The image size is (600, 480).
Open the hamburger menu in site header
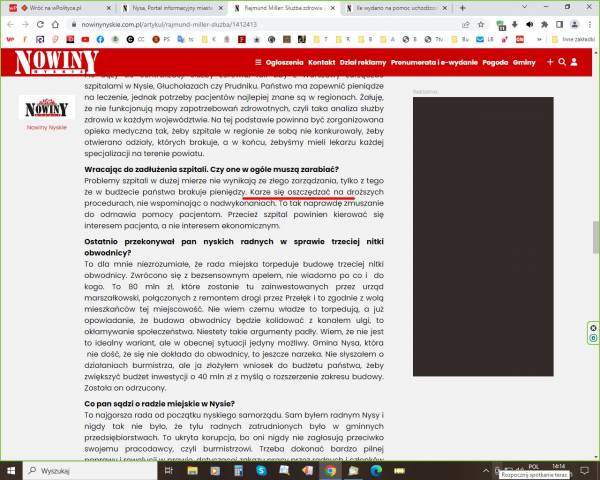point(258,62)
